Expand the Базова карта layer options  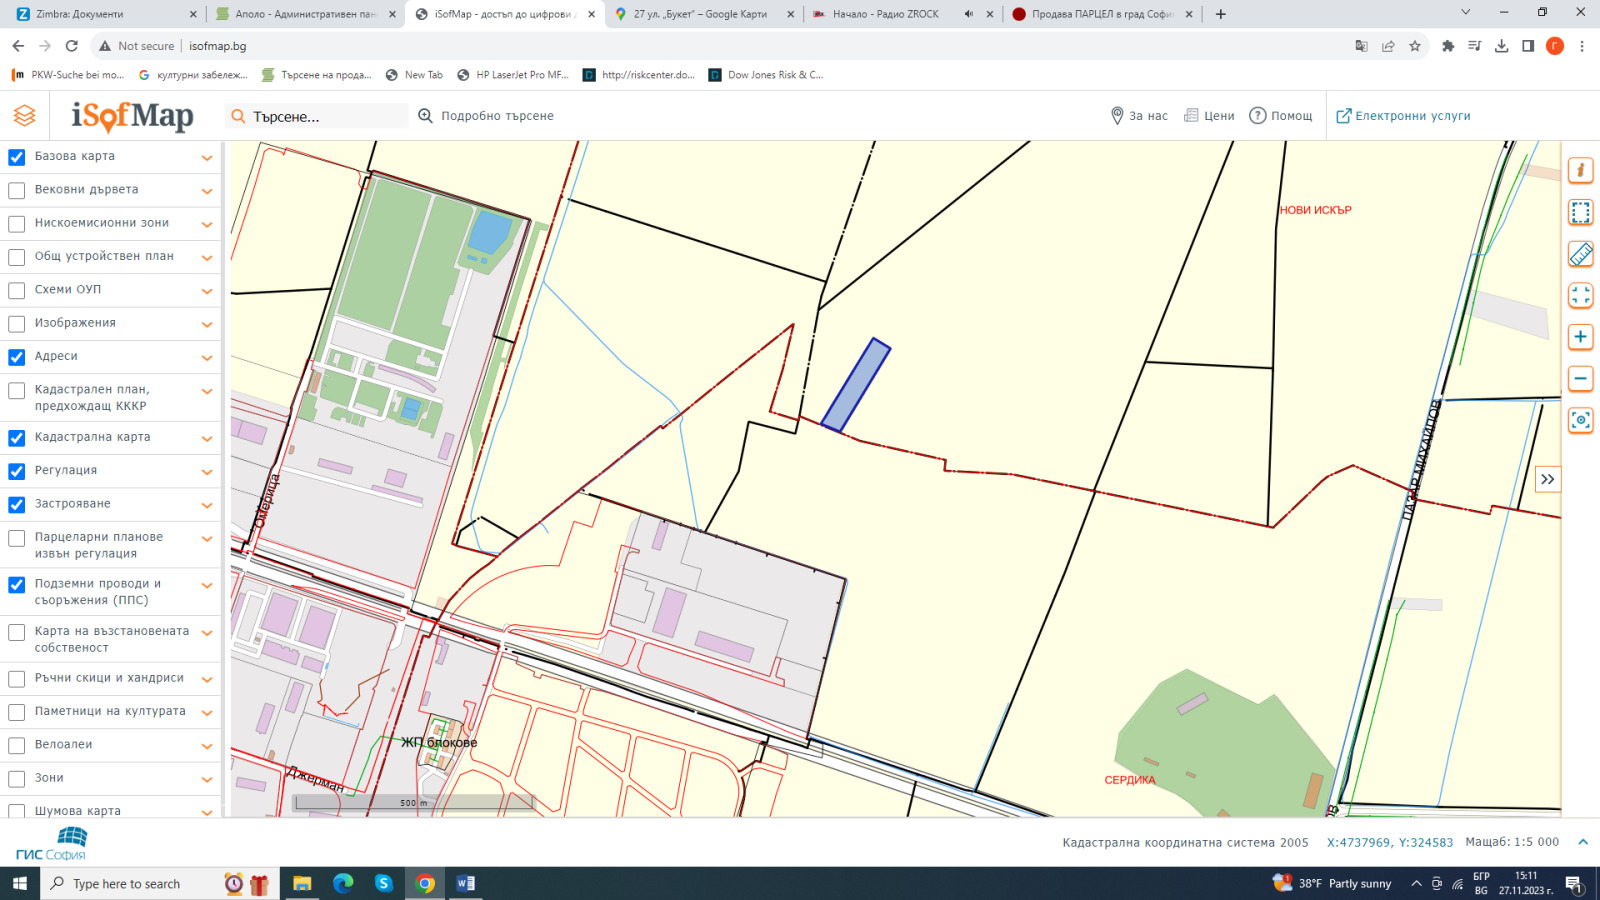[x=207, y=158]
